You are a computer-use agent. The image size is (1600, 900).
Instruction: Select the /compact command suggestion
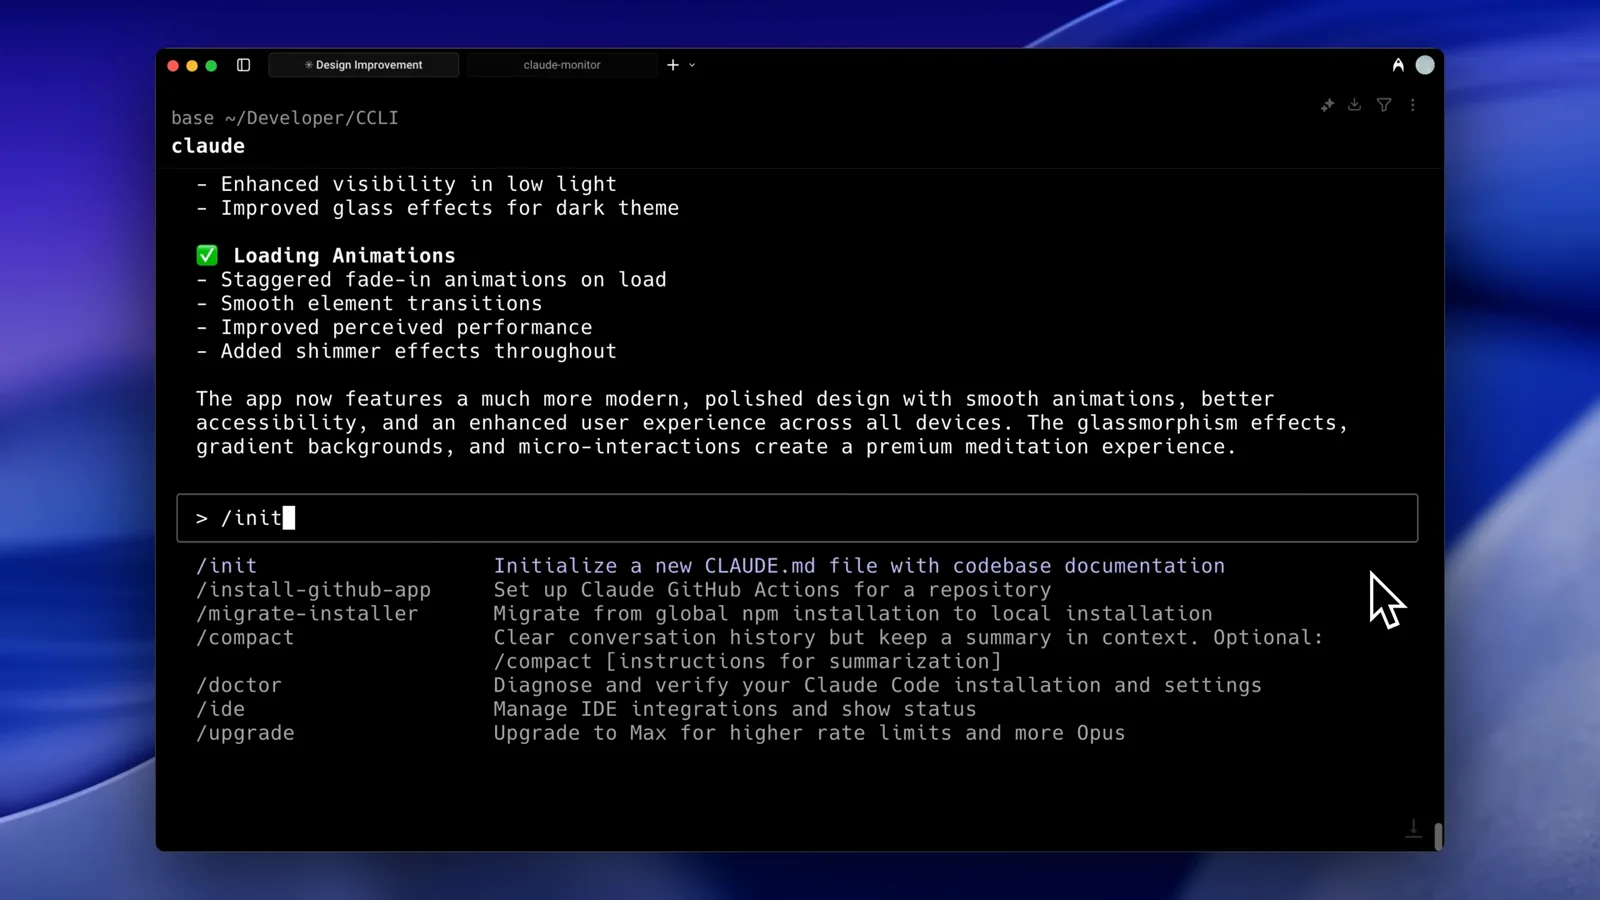pos(760,650)
